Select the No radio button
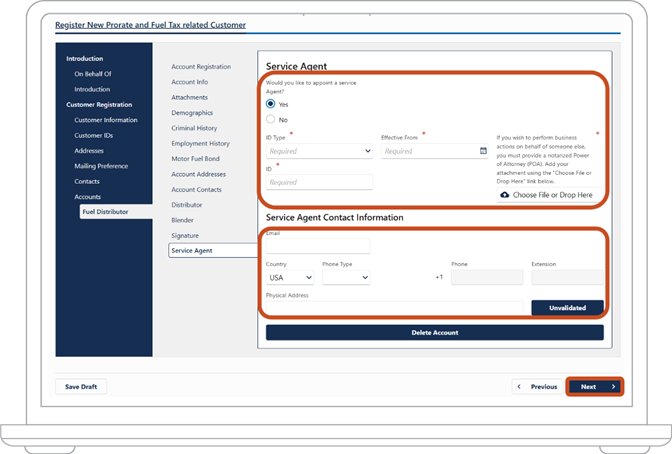Viewport: 672px width, 454px height. tap(270, 119)
